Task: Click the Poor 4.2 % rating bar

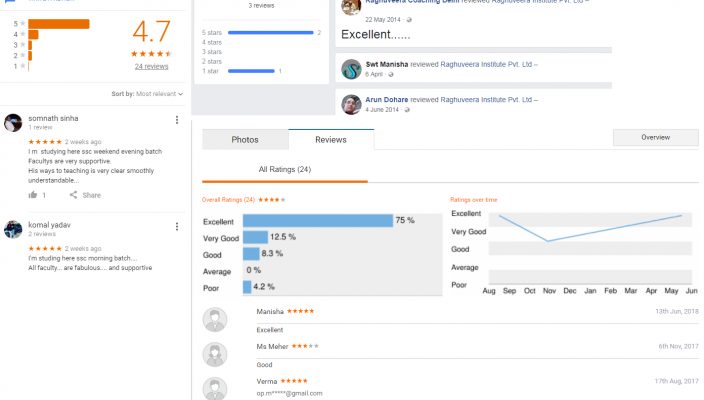Action: pyautogui.click(x=247, y=287)
